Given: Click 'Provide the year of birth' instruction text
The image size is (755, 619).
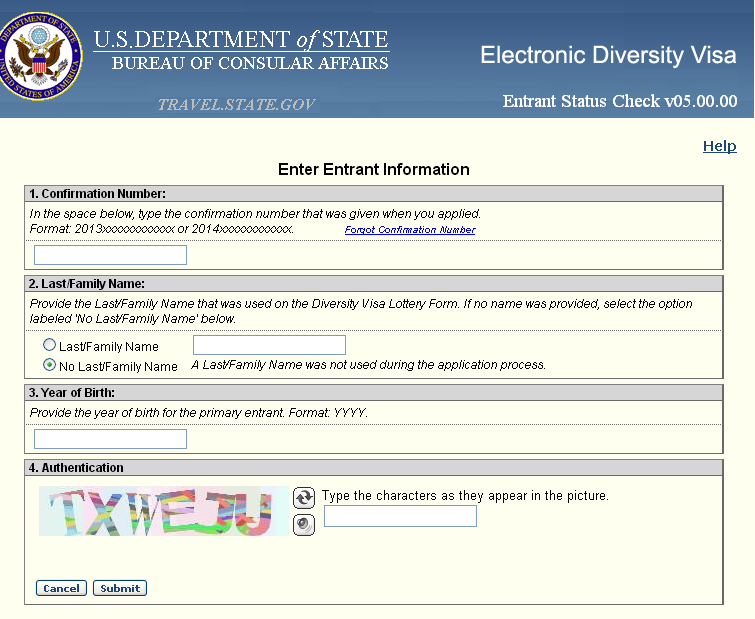Looking at the screenshot, I should pos(198,413).
